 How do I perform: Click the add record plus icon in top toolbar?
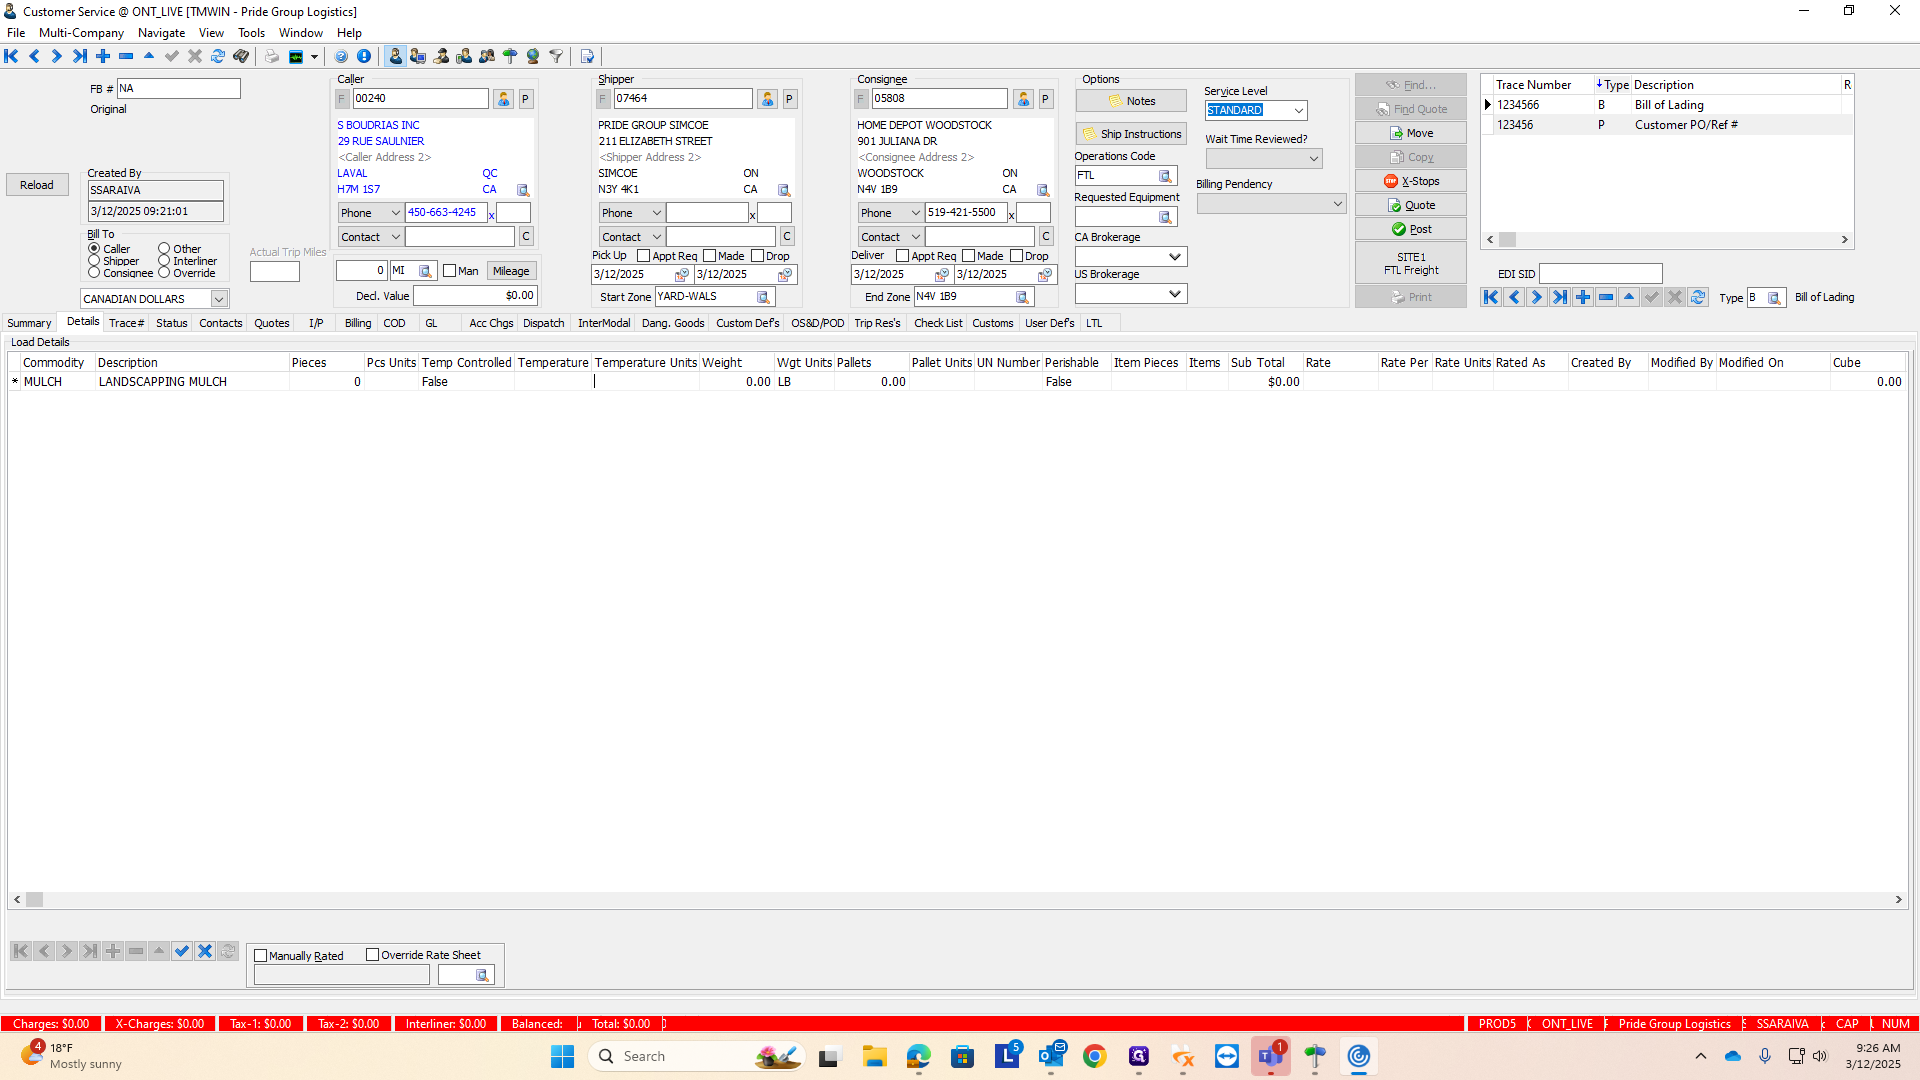point(103,56)
